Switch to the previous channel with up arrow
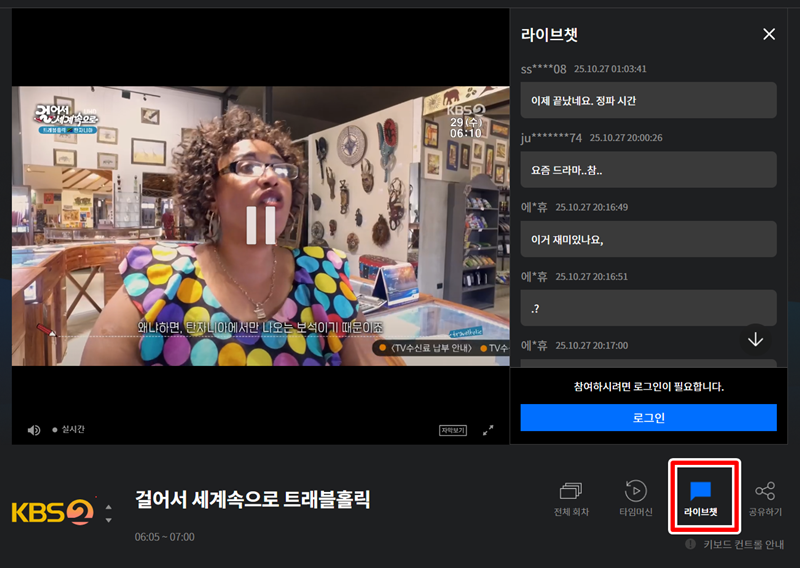This screenshot has height=568, width=800. pos(108,507)
